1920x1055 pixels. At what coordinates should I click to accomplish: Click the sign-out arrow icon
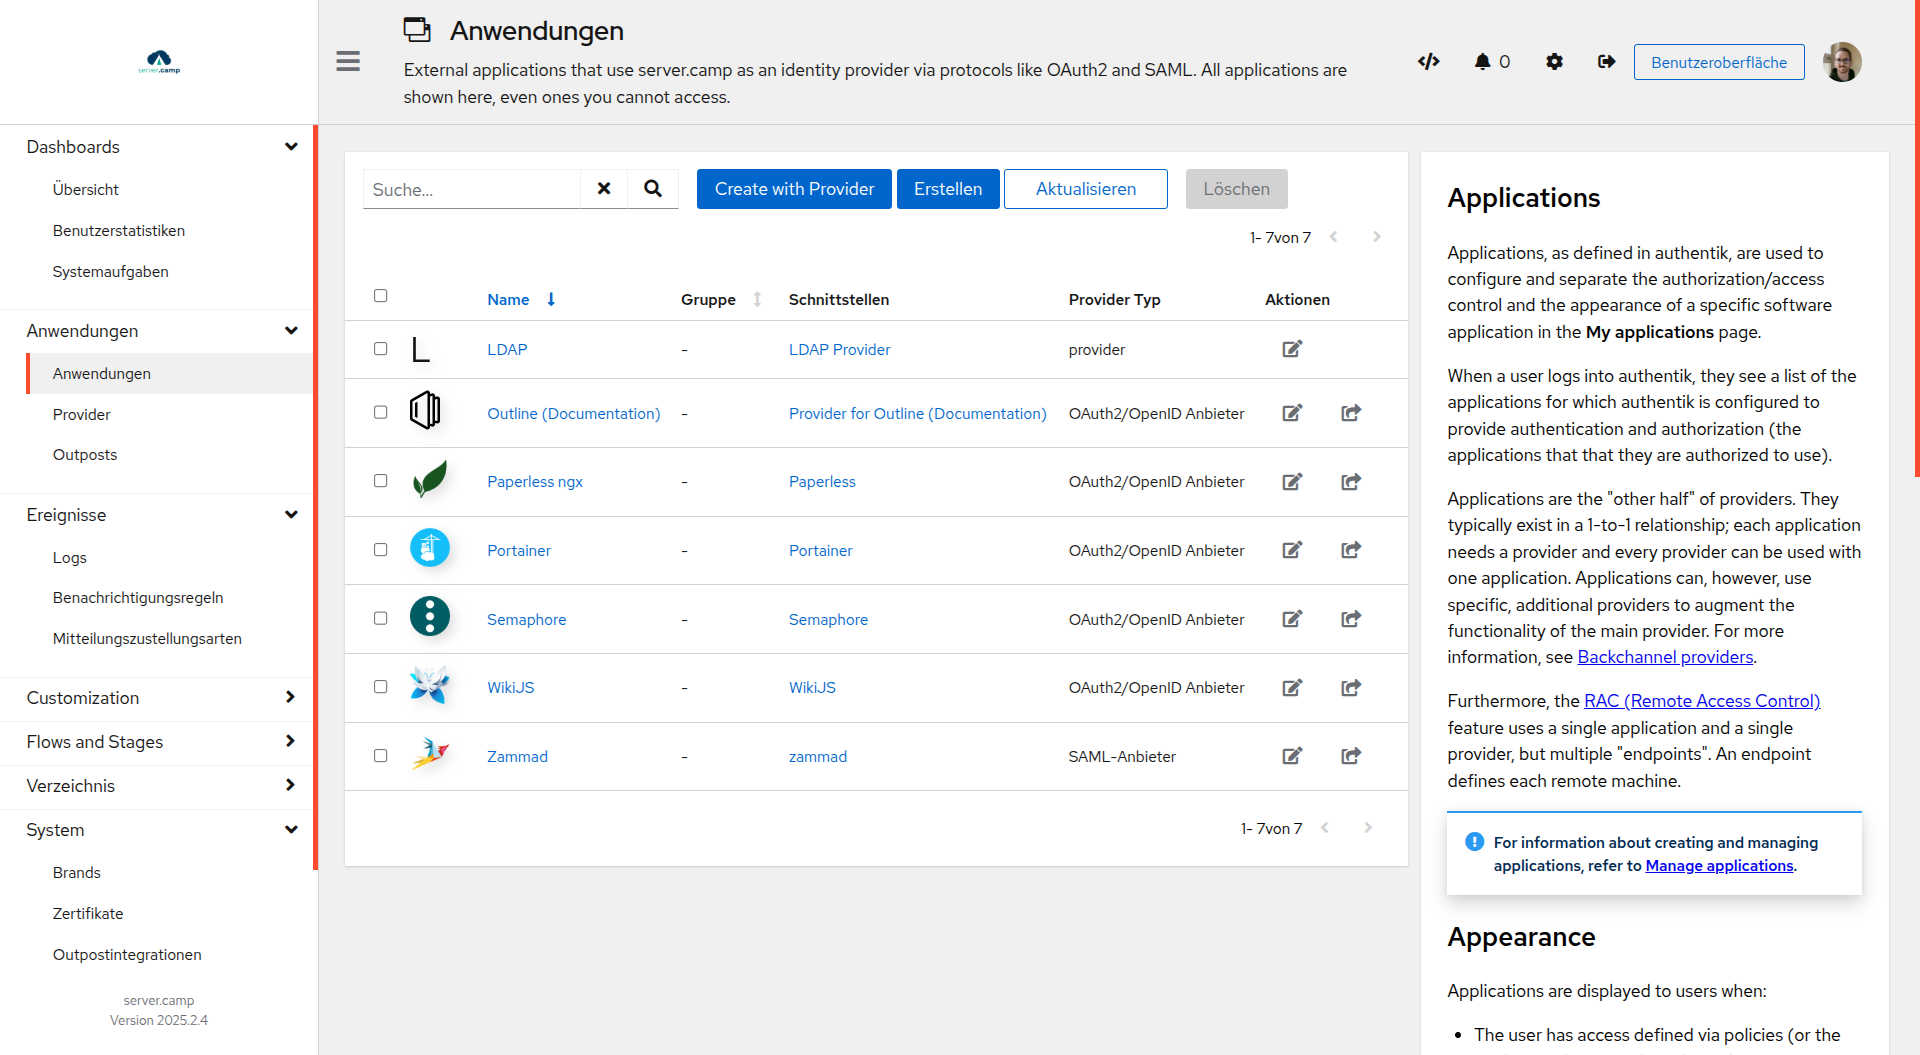[1606, 62]
